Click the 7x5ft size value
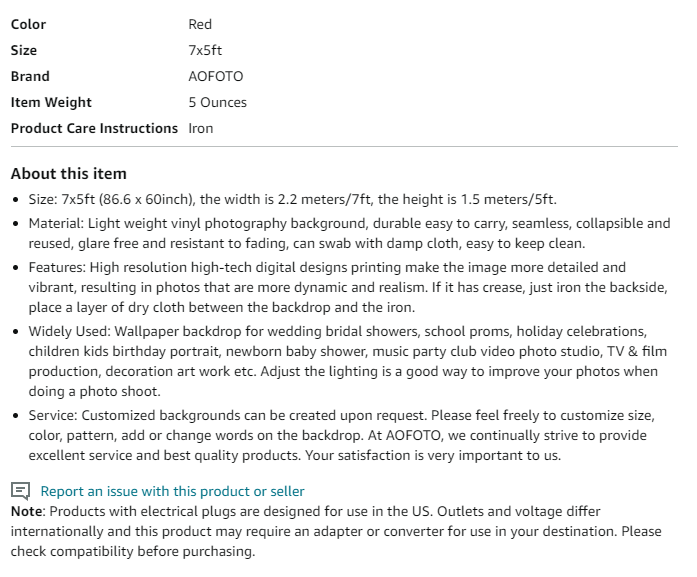Viewport: 697px width, 577px height. 205,50
